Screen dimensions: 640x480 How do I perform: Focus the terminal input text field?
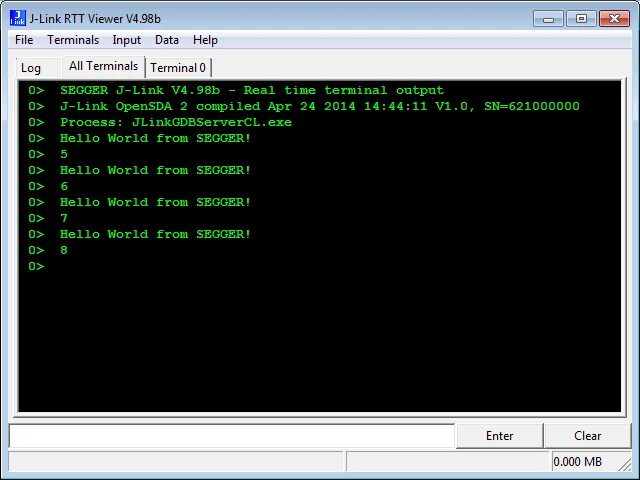pos(232,436)
